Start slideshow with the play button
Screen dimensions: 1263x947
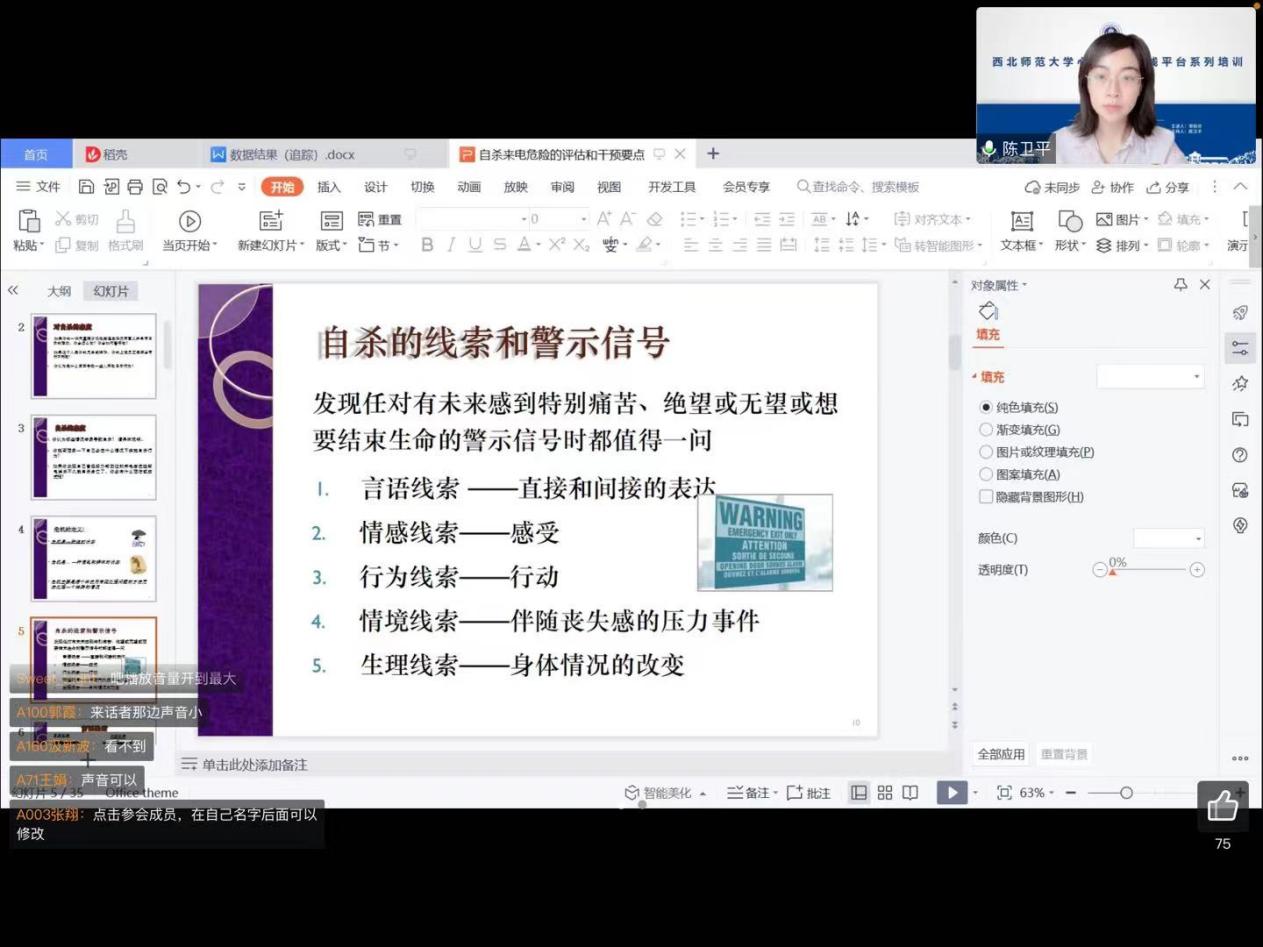(952, 793)
